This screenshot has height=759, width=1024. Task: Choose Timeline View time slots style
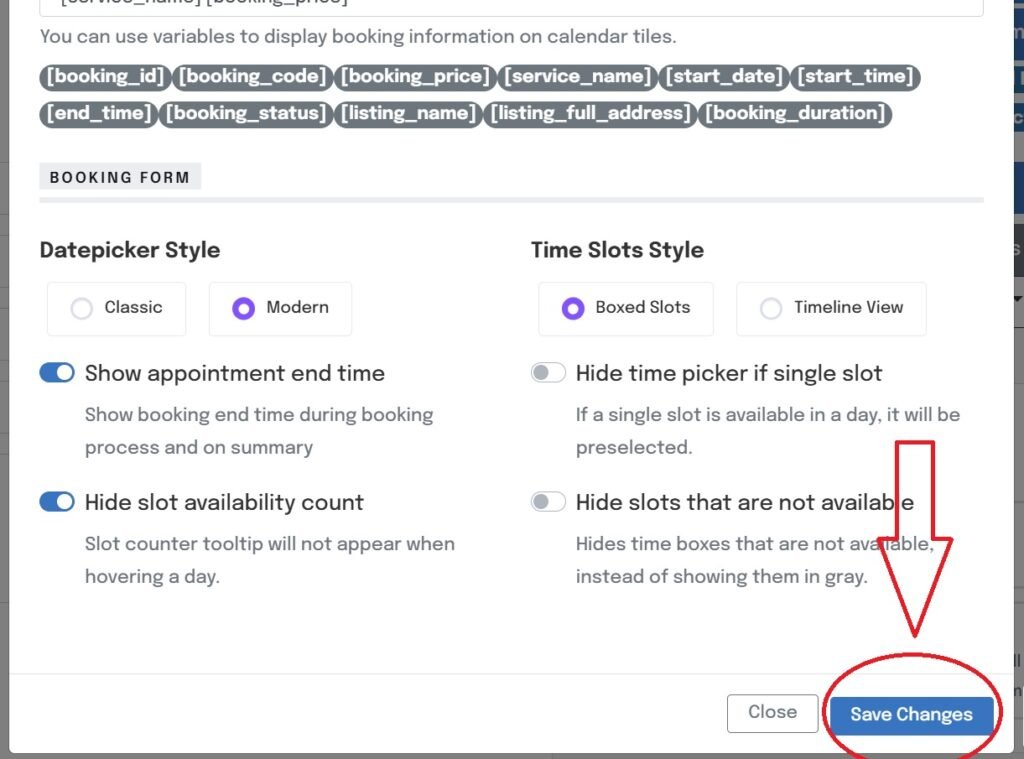(x=830, y=308)
